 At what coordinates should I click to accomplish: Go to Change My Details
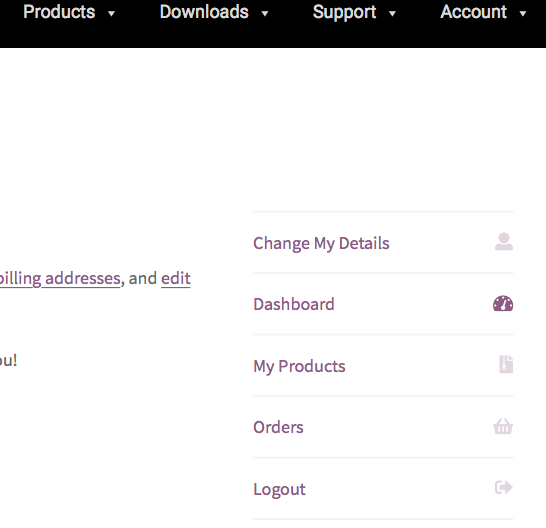click(x=321, y=243)
